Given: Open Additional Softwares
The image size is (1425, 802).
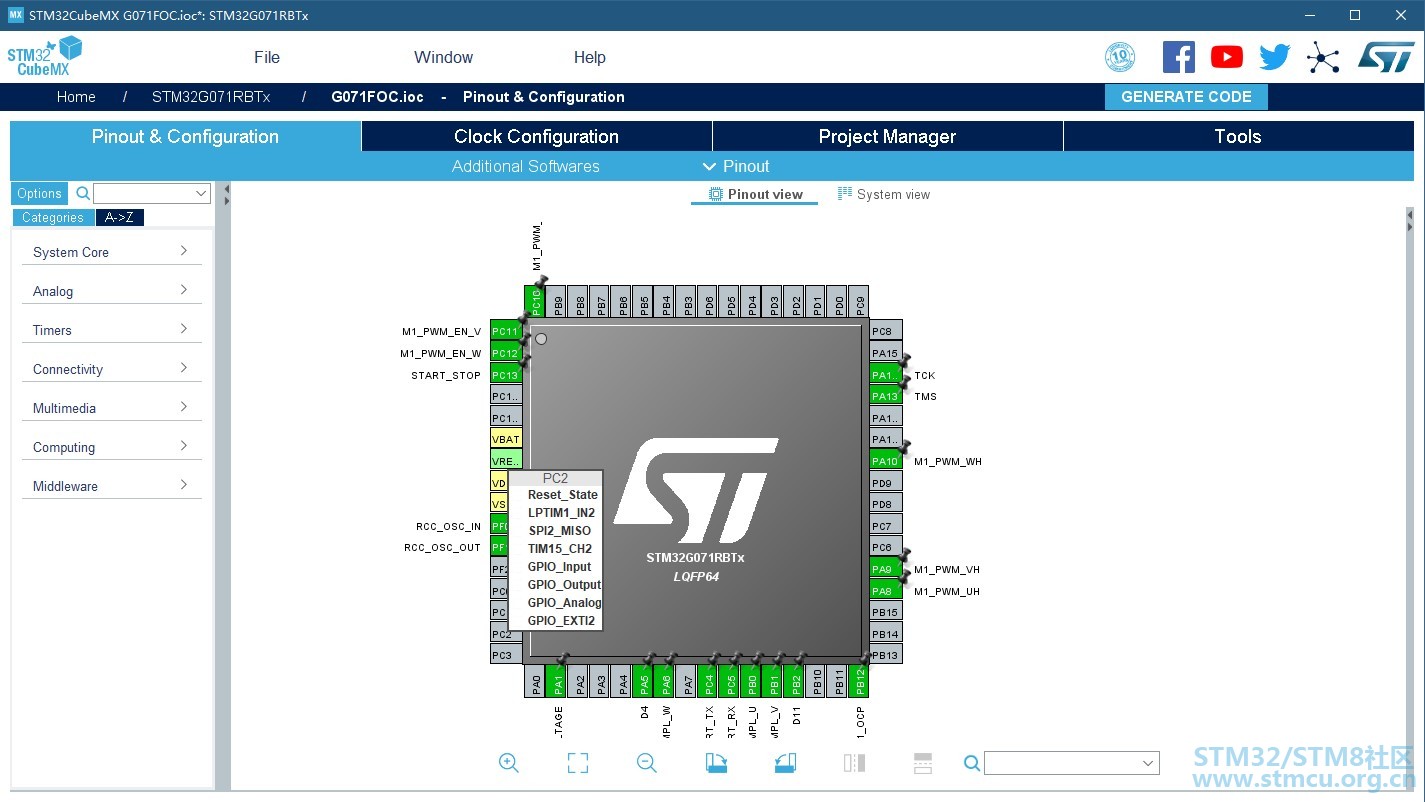Looking at the screenshot, I should pyautogui.click(x=526, y=166).
